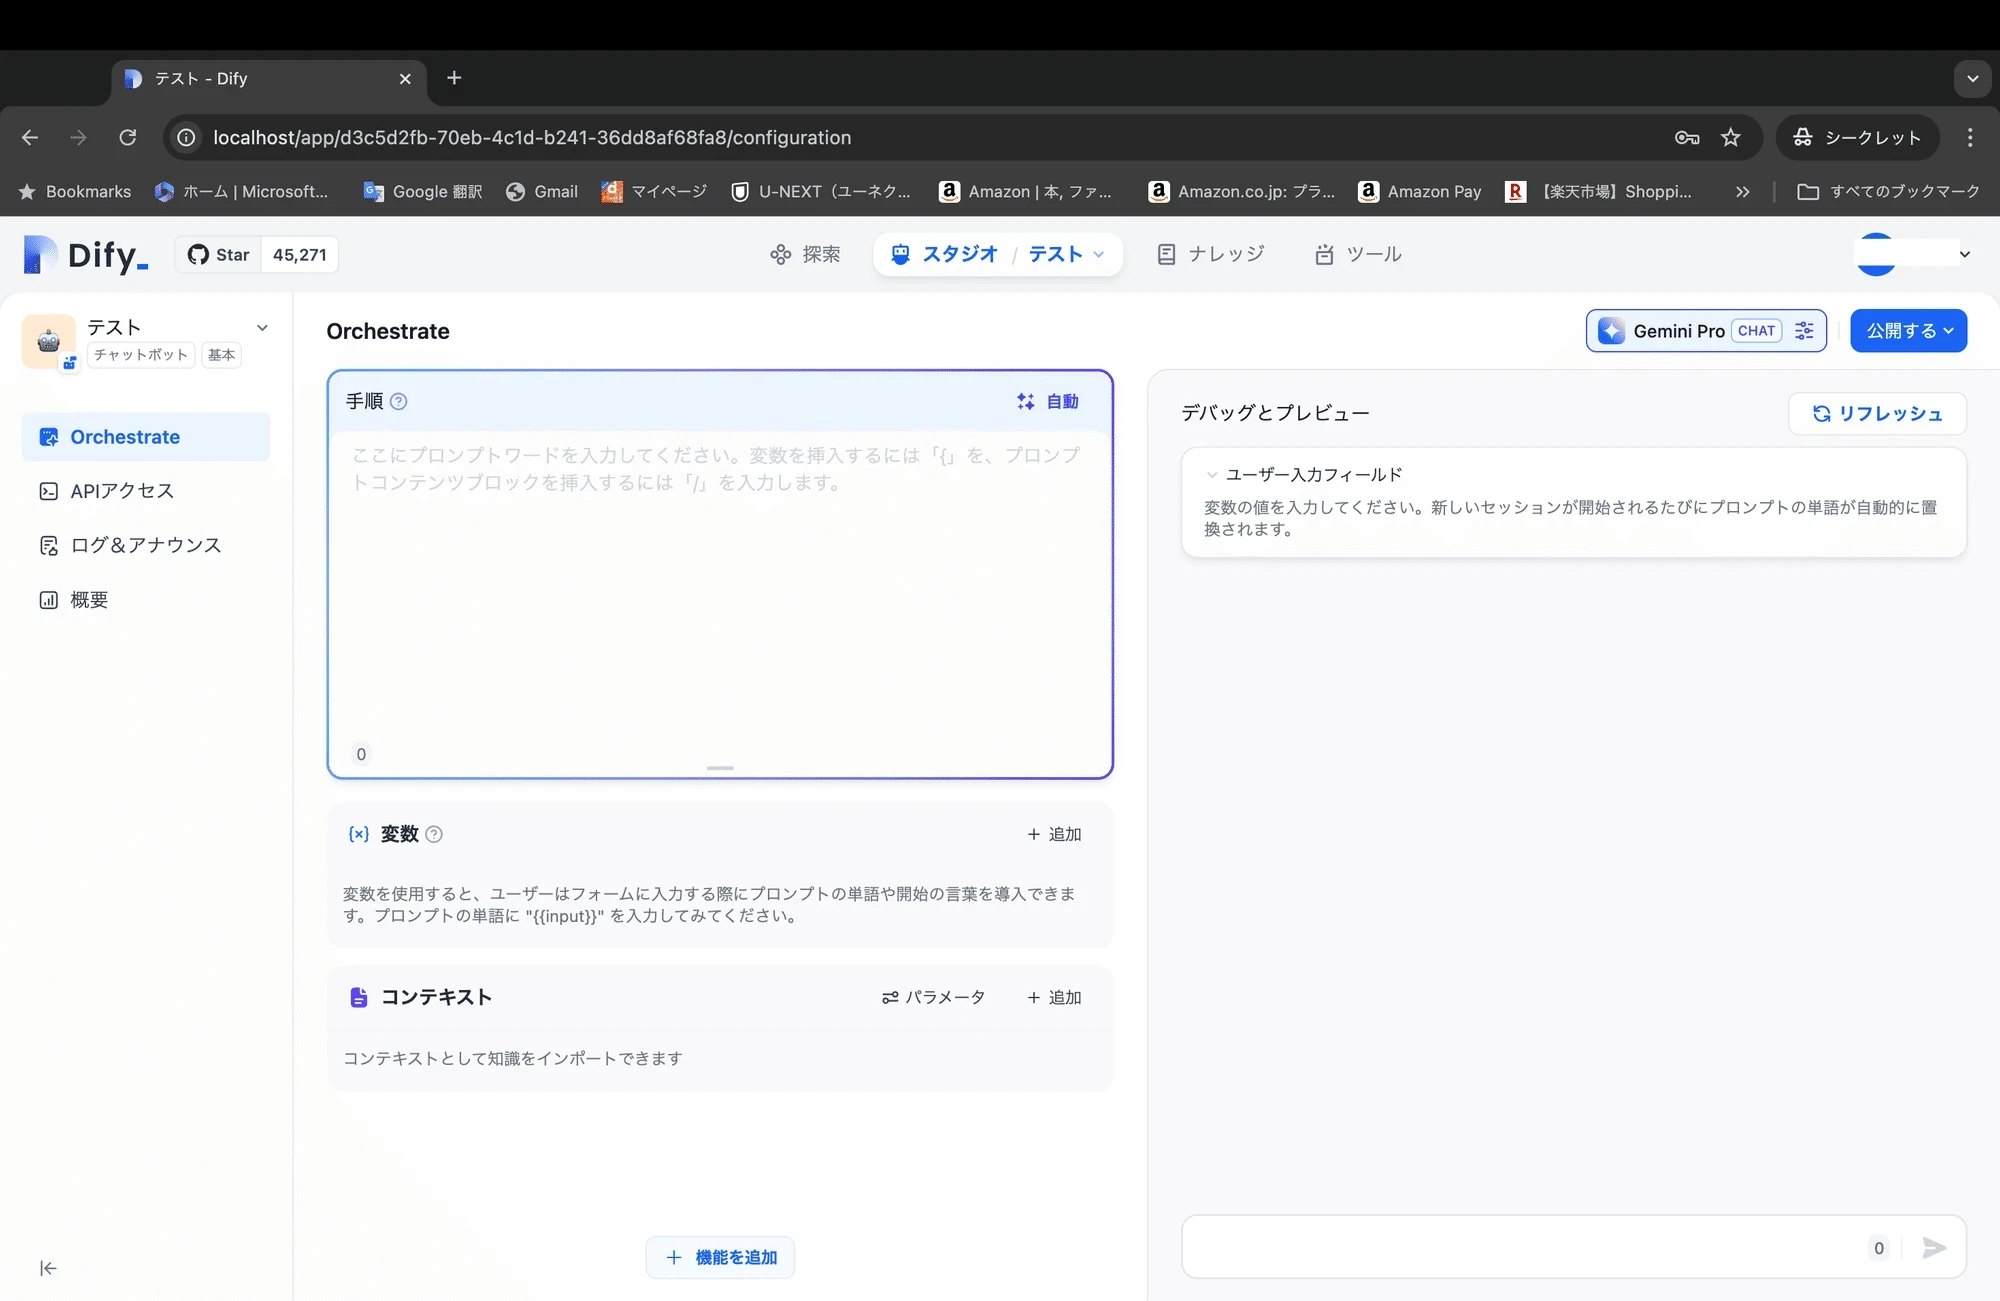Viewport: 2000px width, 1301px height.
Task: Open the ログ＆アナウンス panel
Action: point(145,545)
